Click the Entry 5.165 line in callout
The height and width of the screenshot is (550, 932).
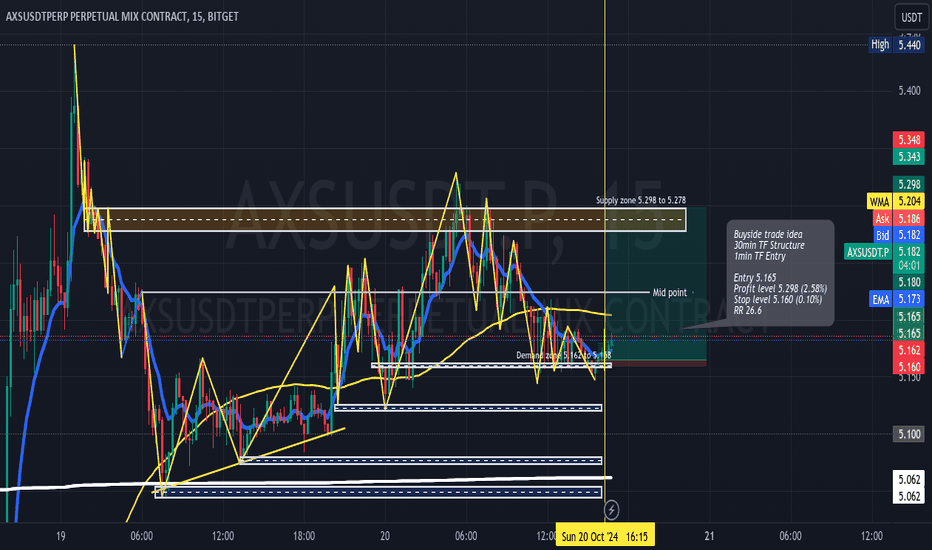pyautogui.click(x=755, y=278)
